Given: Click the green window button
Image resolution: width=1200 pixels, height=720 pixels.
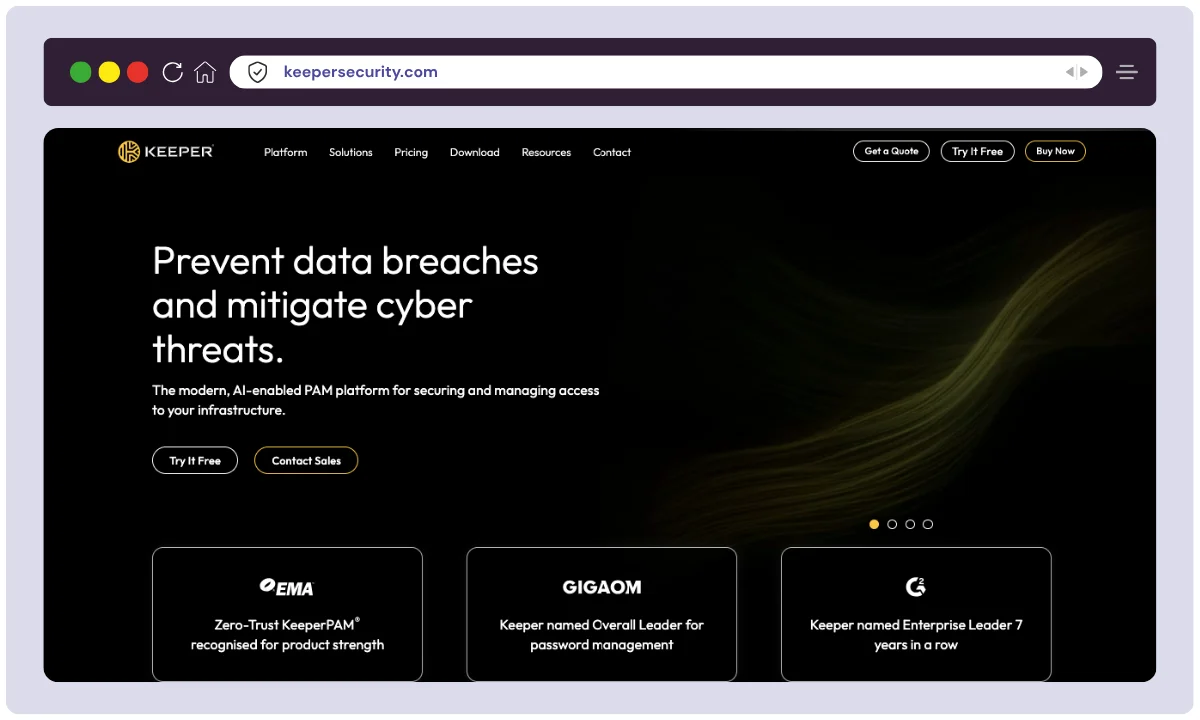Looking at the screenshot, I should (x=81, y=72).
